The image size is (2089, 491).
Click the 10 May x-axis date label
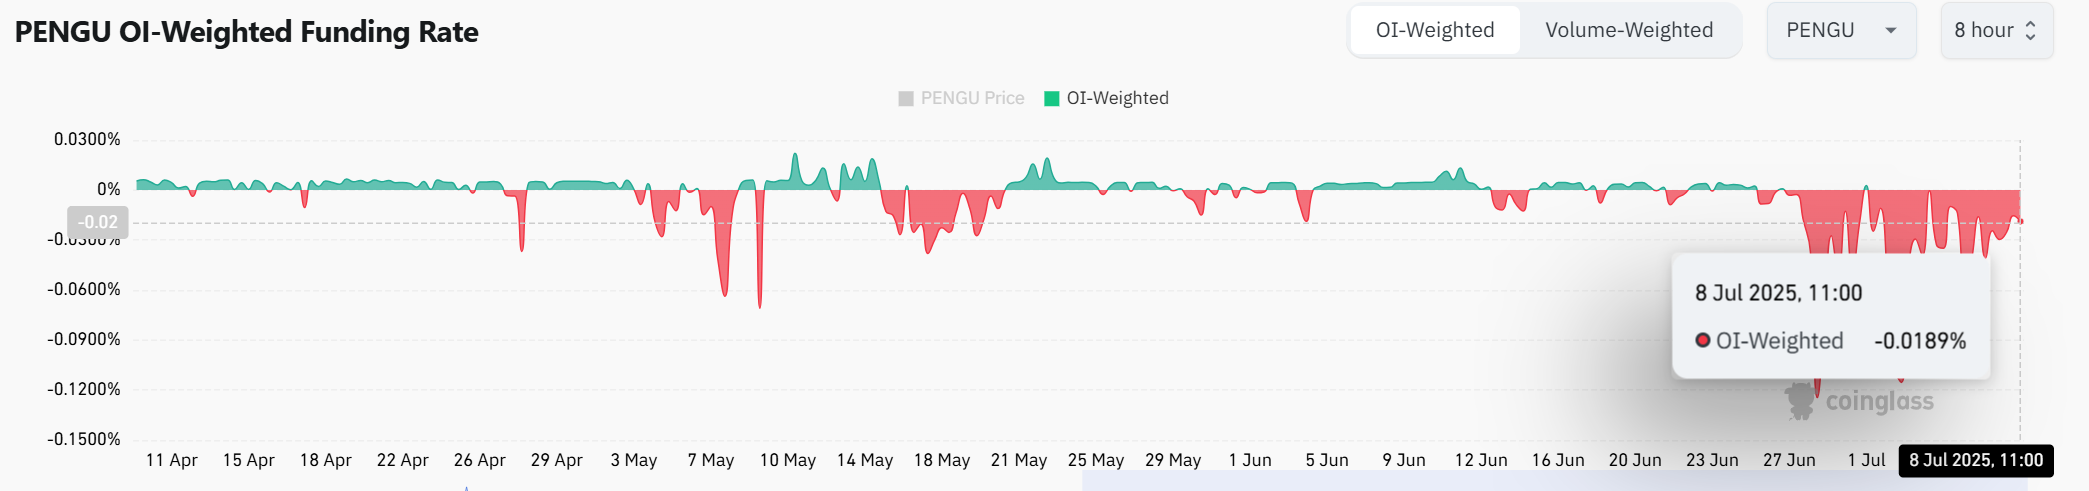(787, 460)
